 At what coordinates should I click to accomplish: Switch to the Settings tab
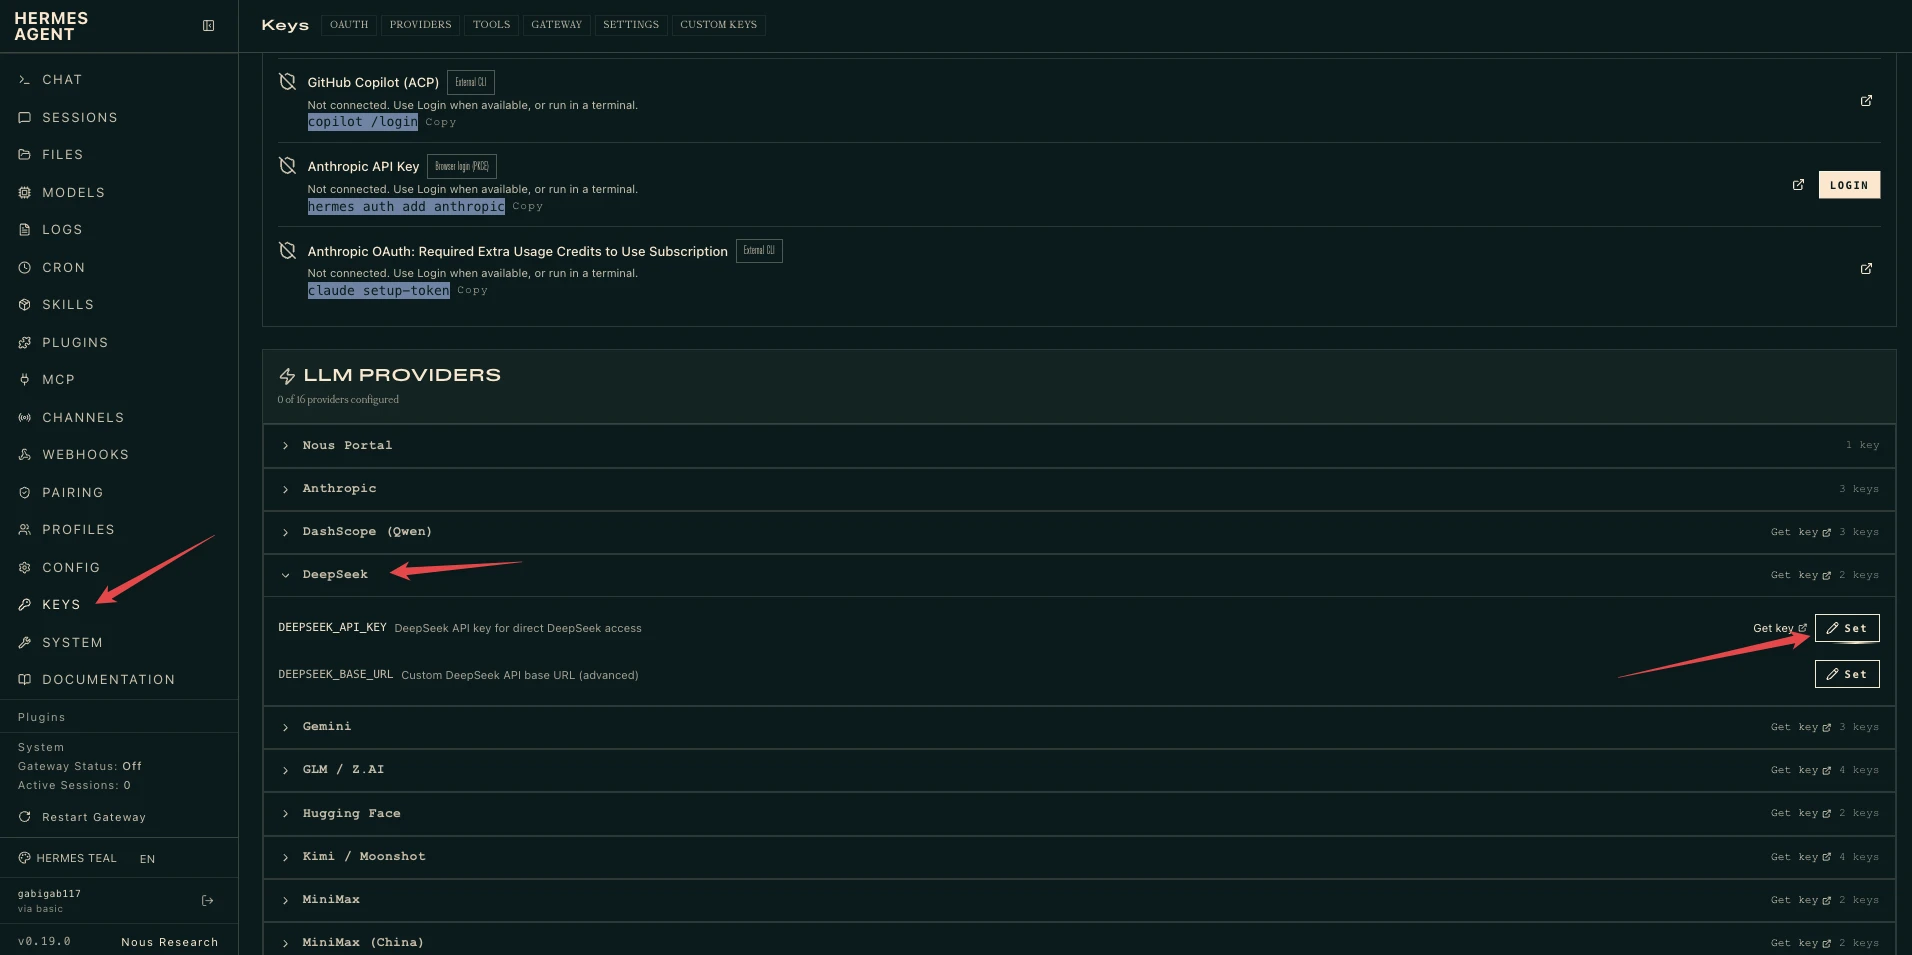(631, 25)
